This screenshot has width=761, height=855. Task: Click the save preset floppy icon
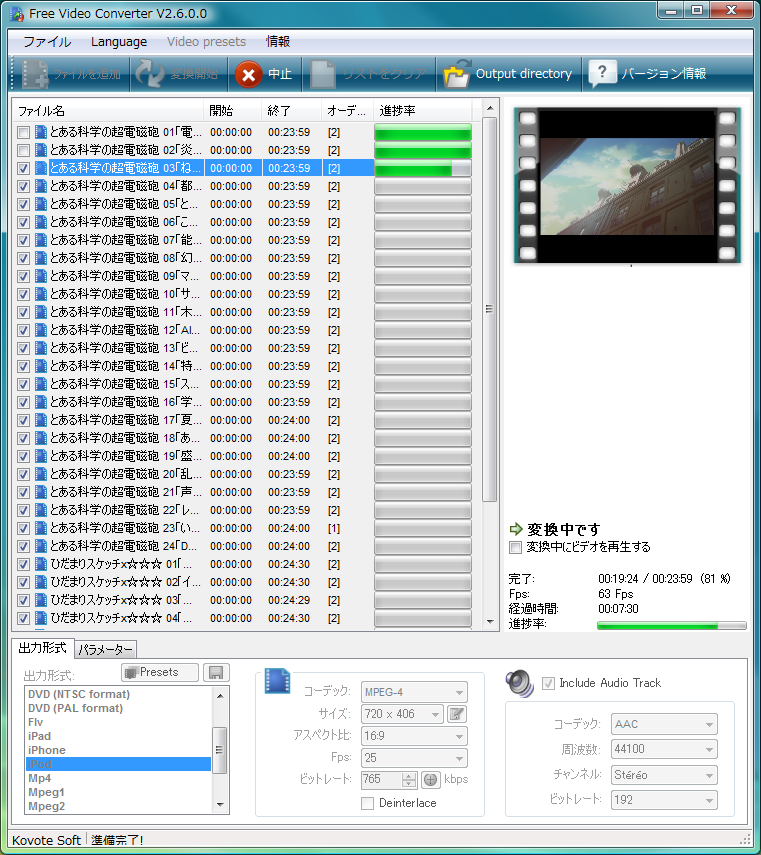216,672
